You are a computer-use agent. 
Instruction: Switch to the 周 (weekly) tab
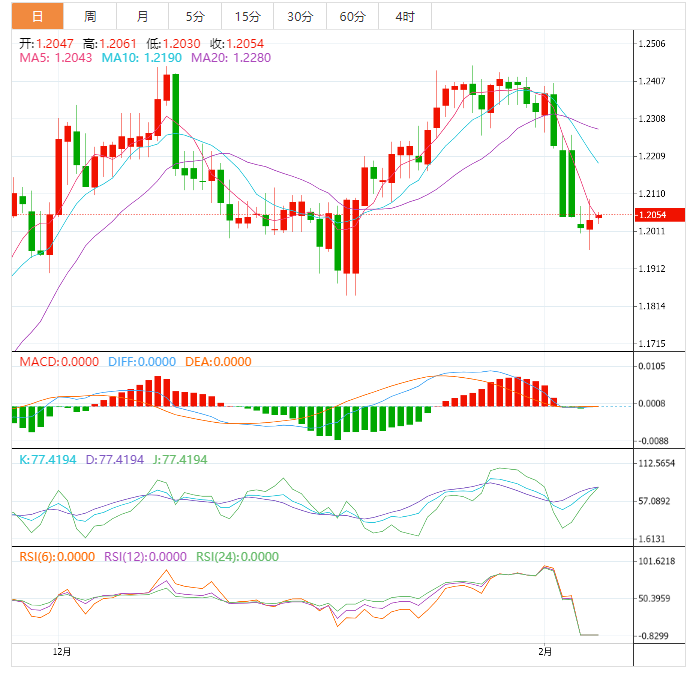[x=90, y=16]
